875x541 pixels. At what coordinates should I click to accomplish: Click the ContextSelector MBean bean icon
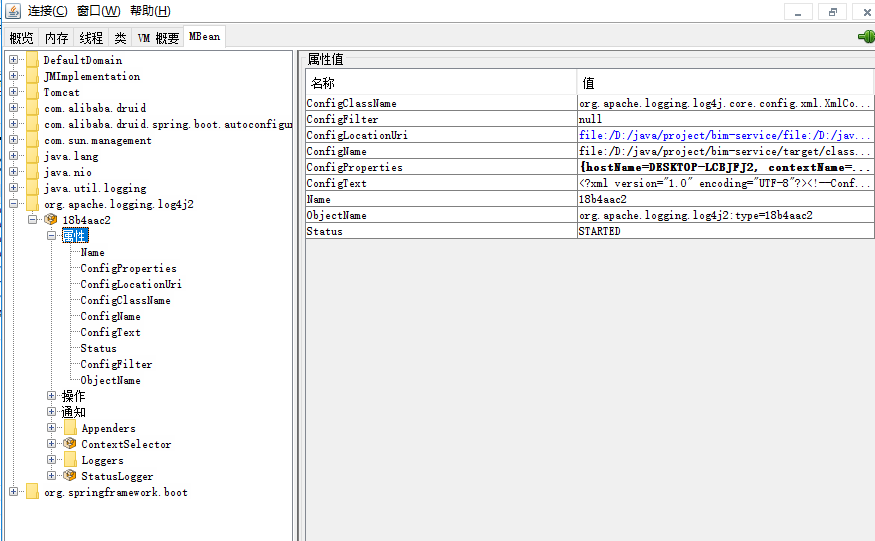click(x=70, y=444)
